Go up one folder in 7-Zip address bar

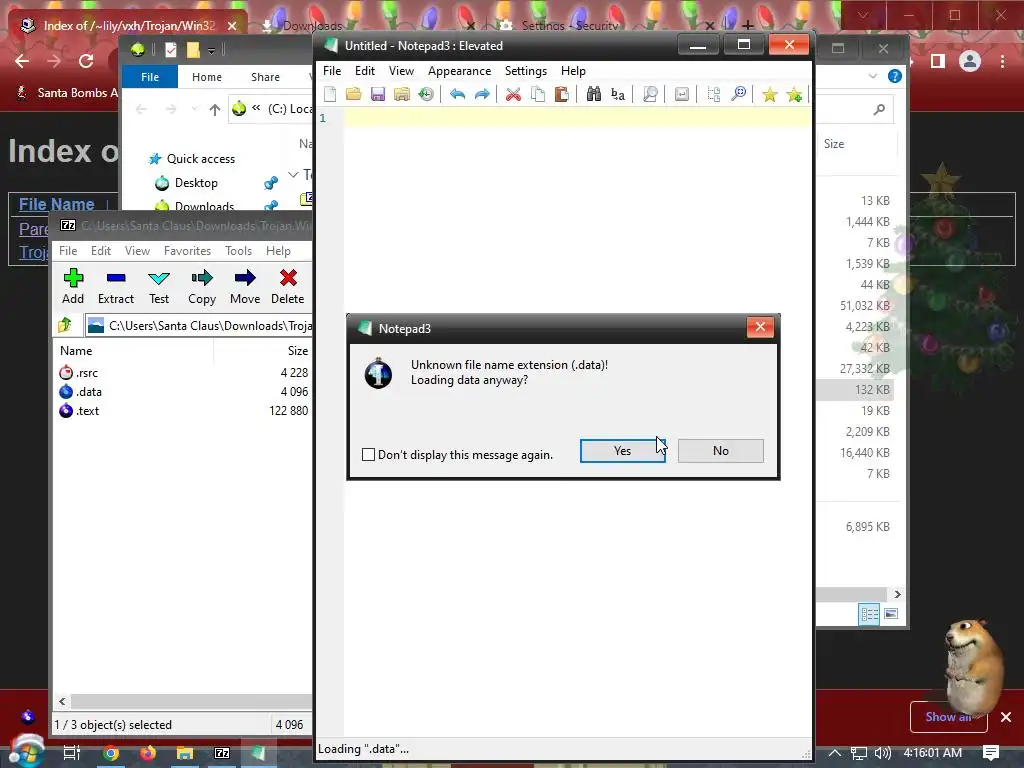coord(65,325)
